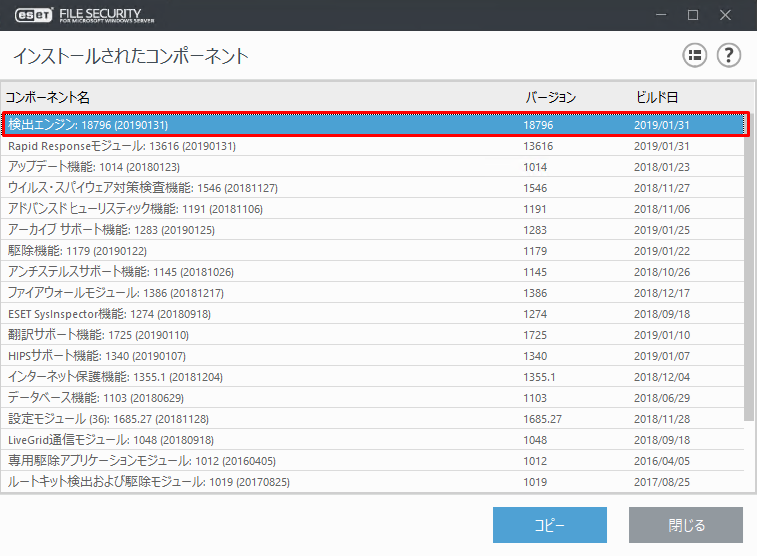Open help with the question mark icon

click(729, 55)
